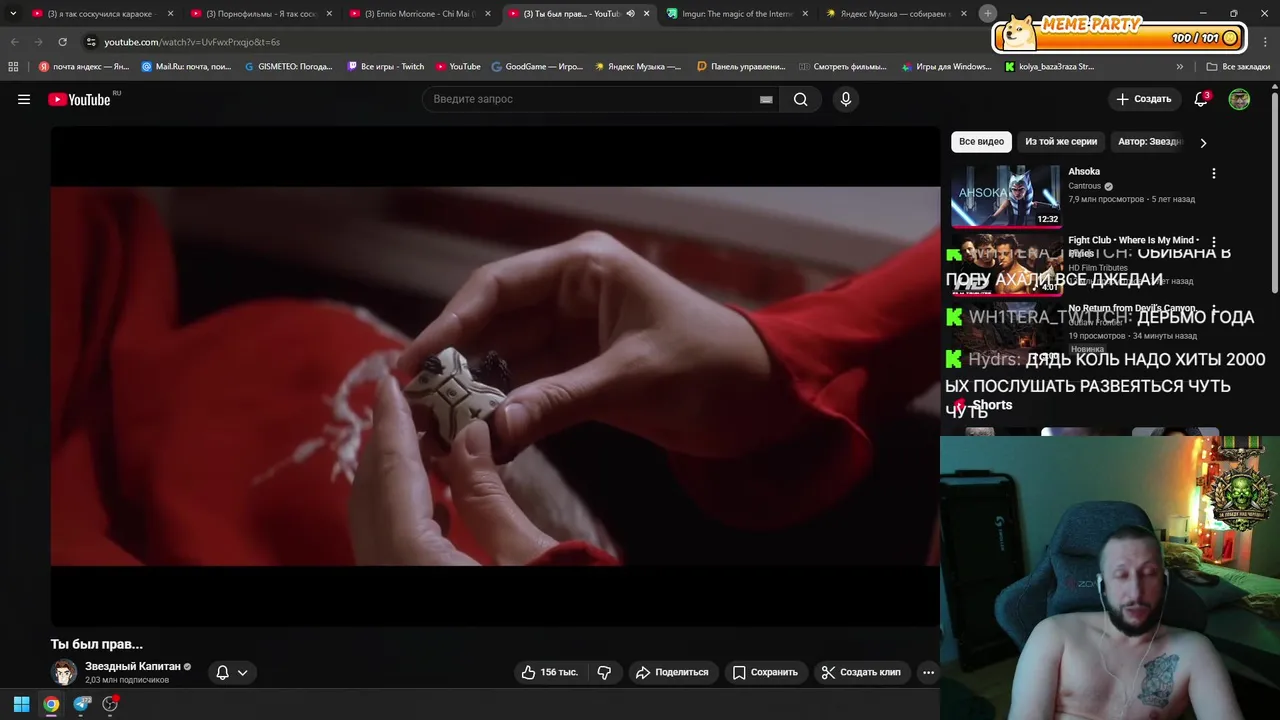Click Создать клип button
This screenshot has width=1280, height=720.
861,672
